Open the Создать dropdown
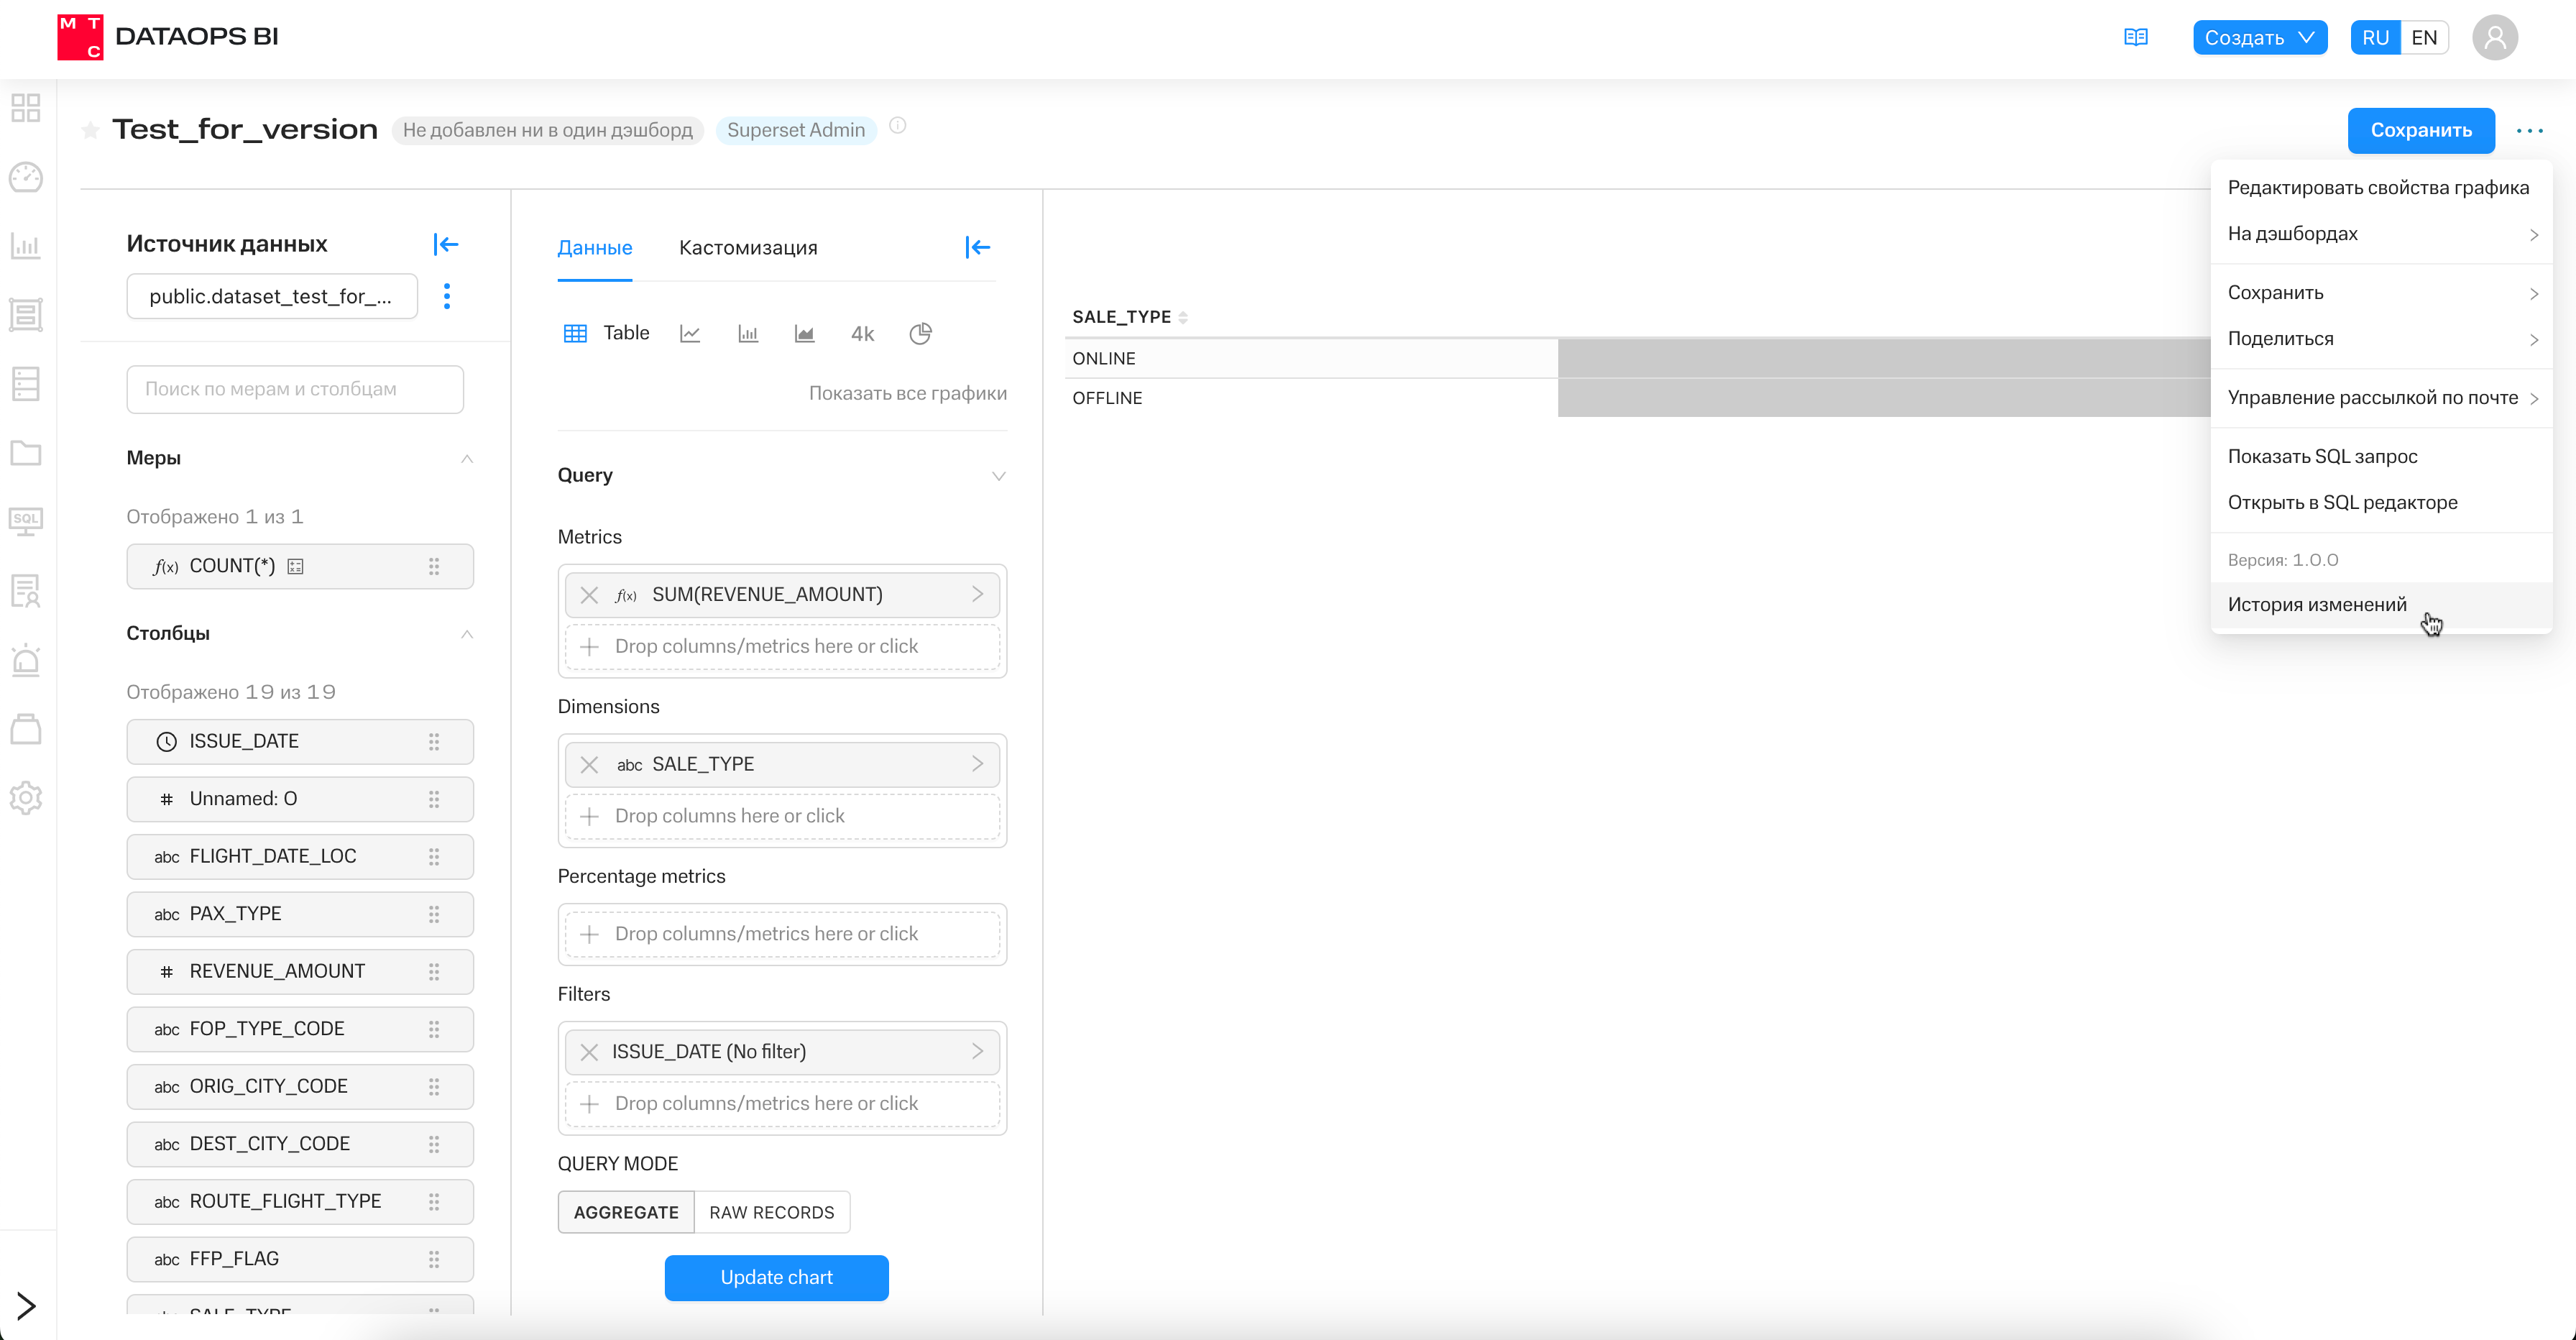 2260,37
